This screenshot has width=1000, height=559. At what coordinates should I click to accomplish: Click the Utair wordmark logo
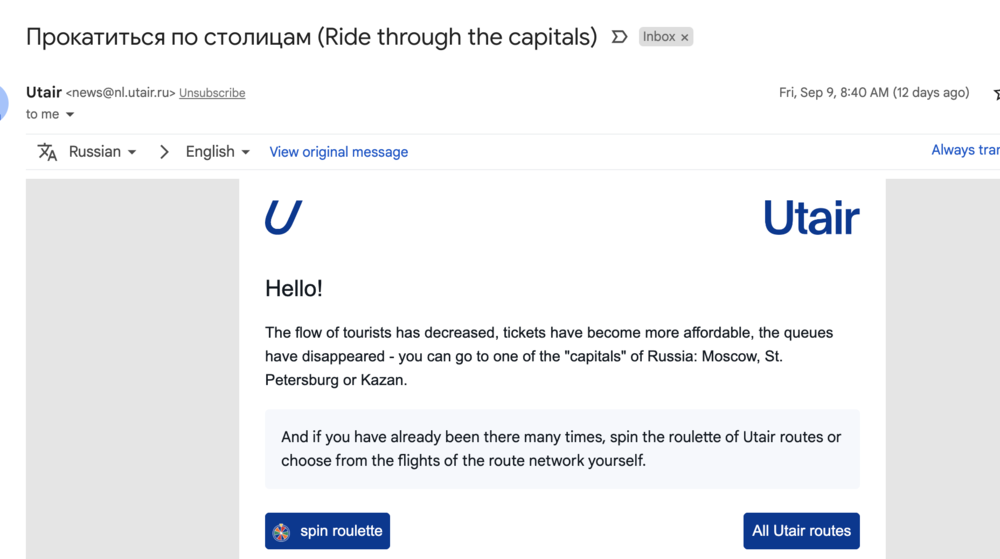[811, 217]
